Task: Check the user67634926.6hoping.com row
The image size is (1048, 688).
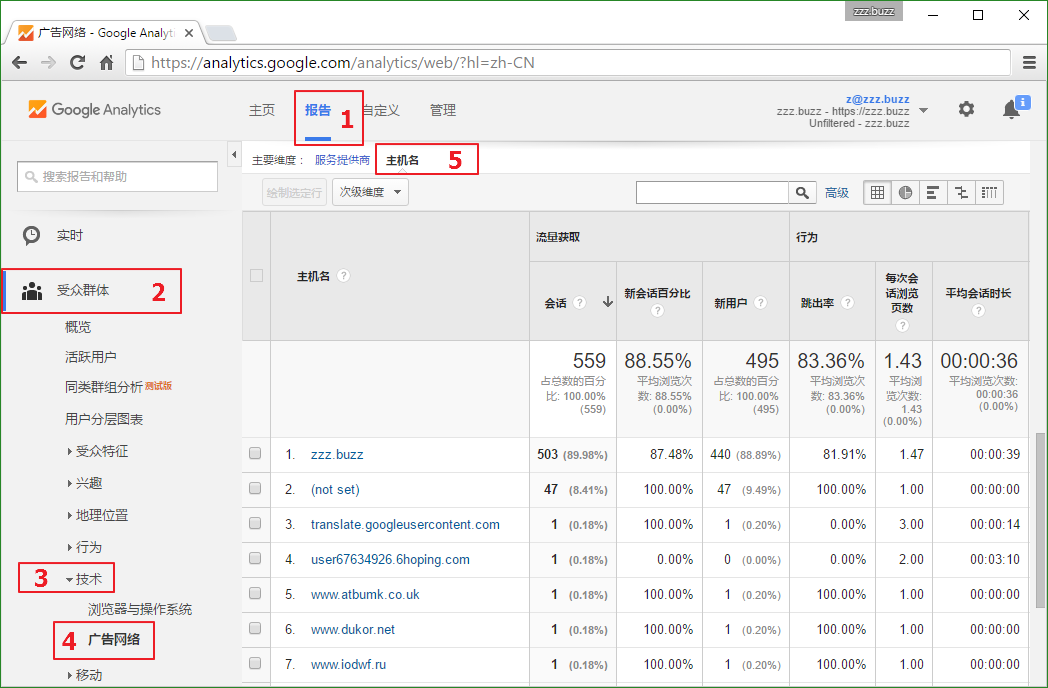Action: (255, 558)
